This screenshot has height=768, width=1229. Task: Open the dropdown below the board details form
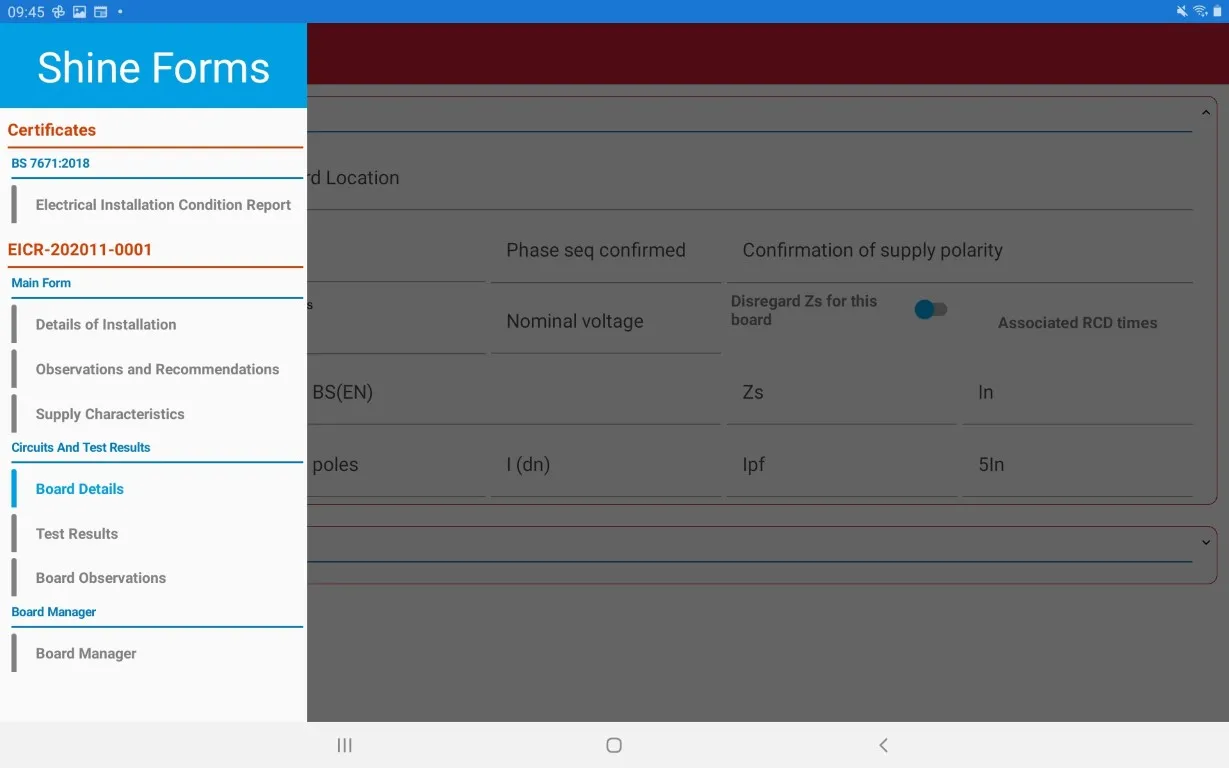[x=1204, y=542]
